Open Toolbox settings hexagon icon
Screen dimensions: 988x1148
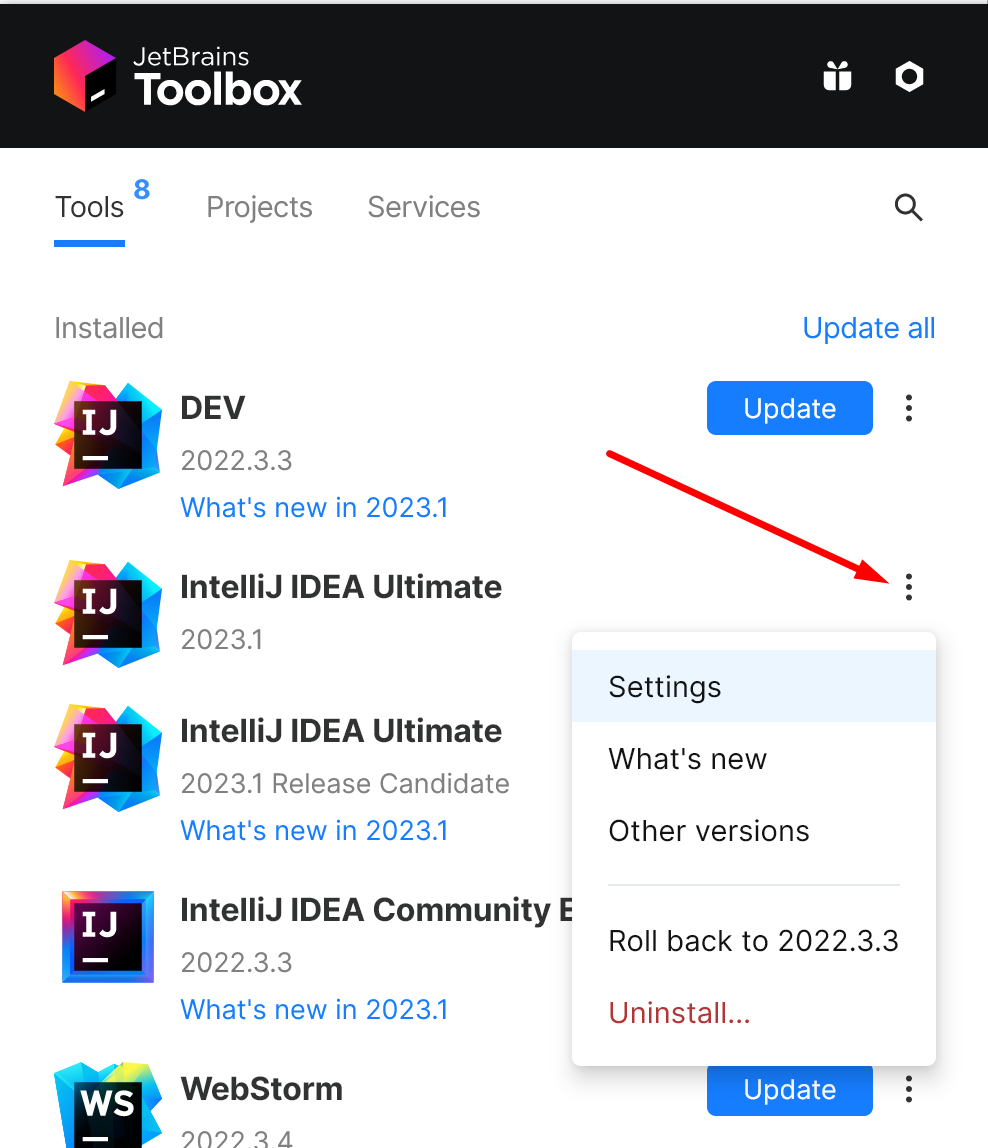(909, 76)
